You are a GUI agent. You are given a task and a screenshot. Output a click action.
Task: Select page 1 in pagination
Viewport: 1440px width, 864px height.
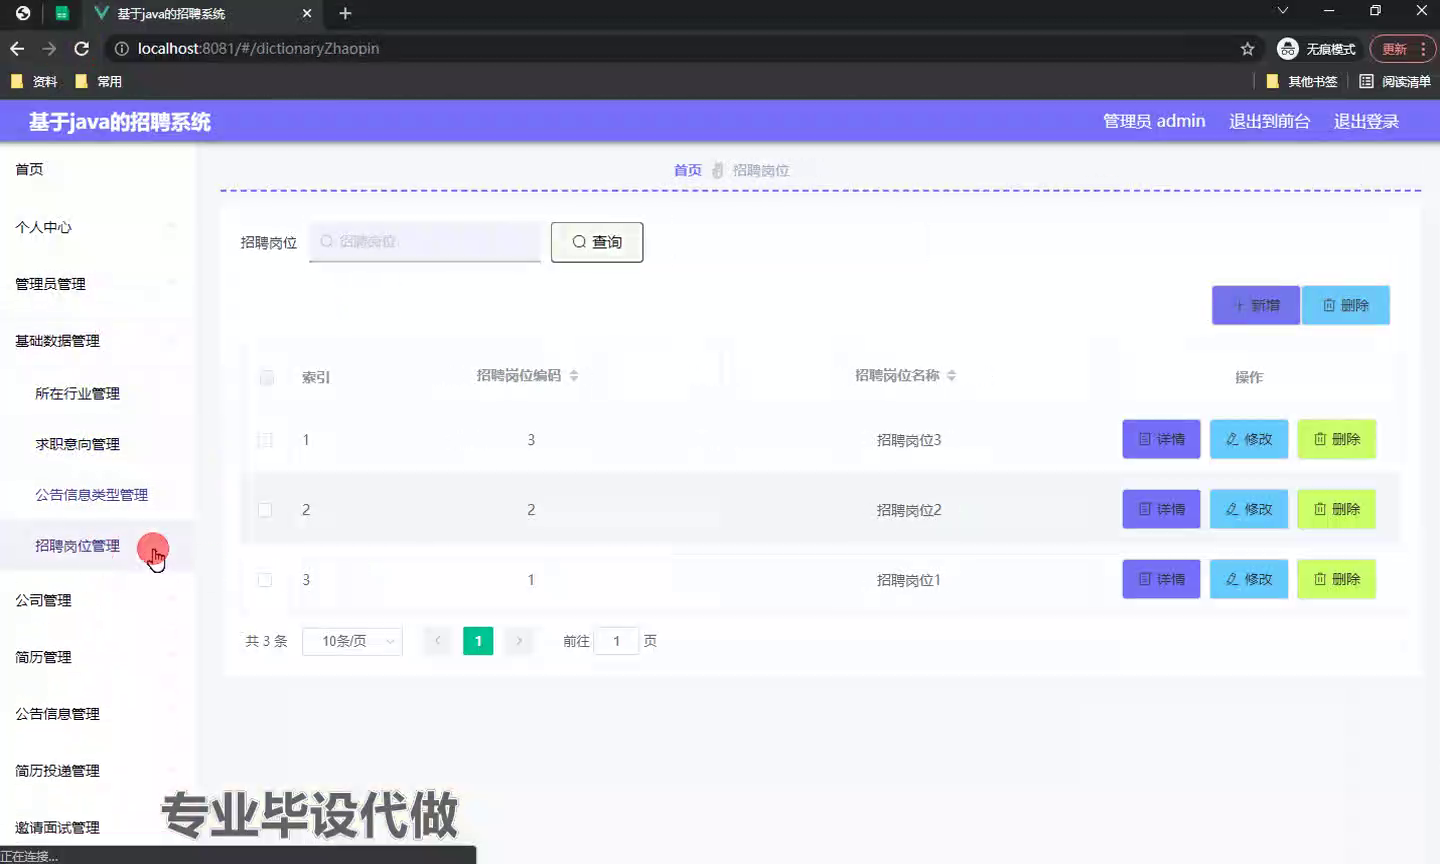478,641
